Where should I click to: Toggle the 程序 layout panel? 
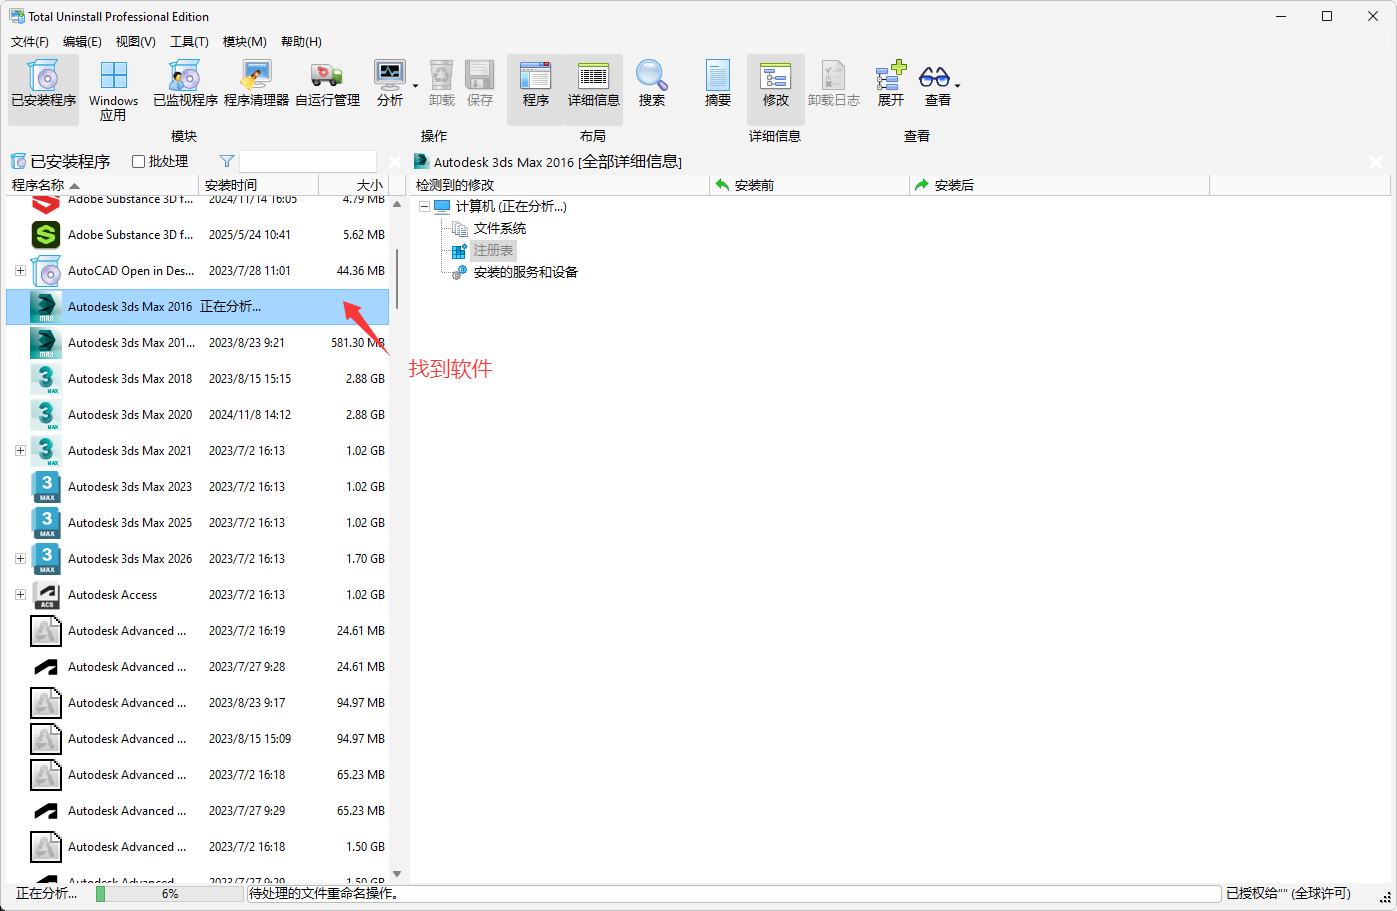[x=536, y=89]
